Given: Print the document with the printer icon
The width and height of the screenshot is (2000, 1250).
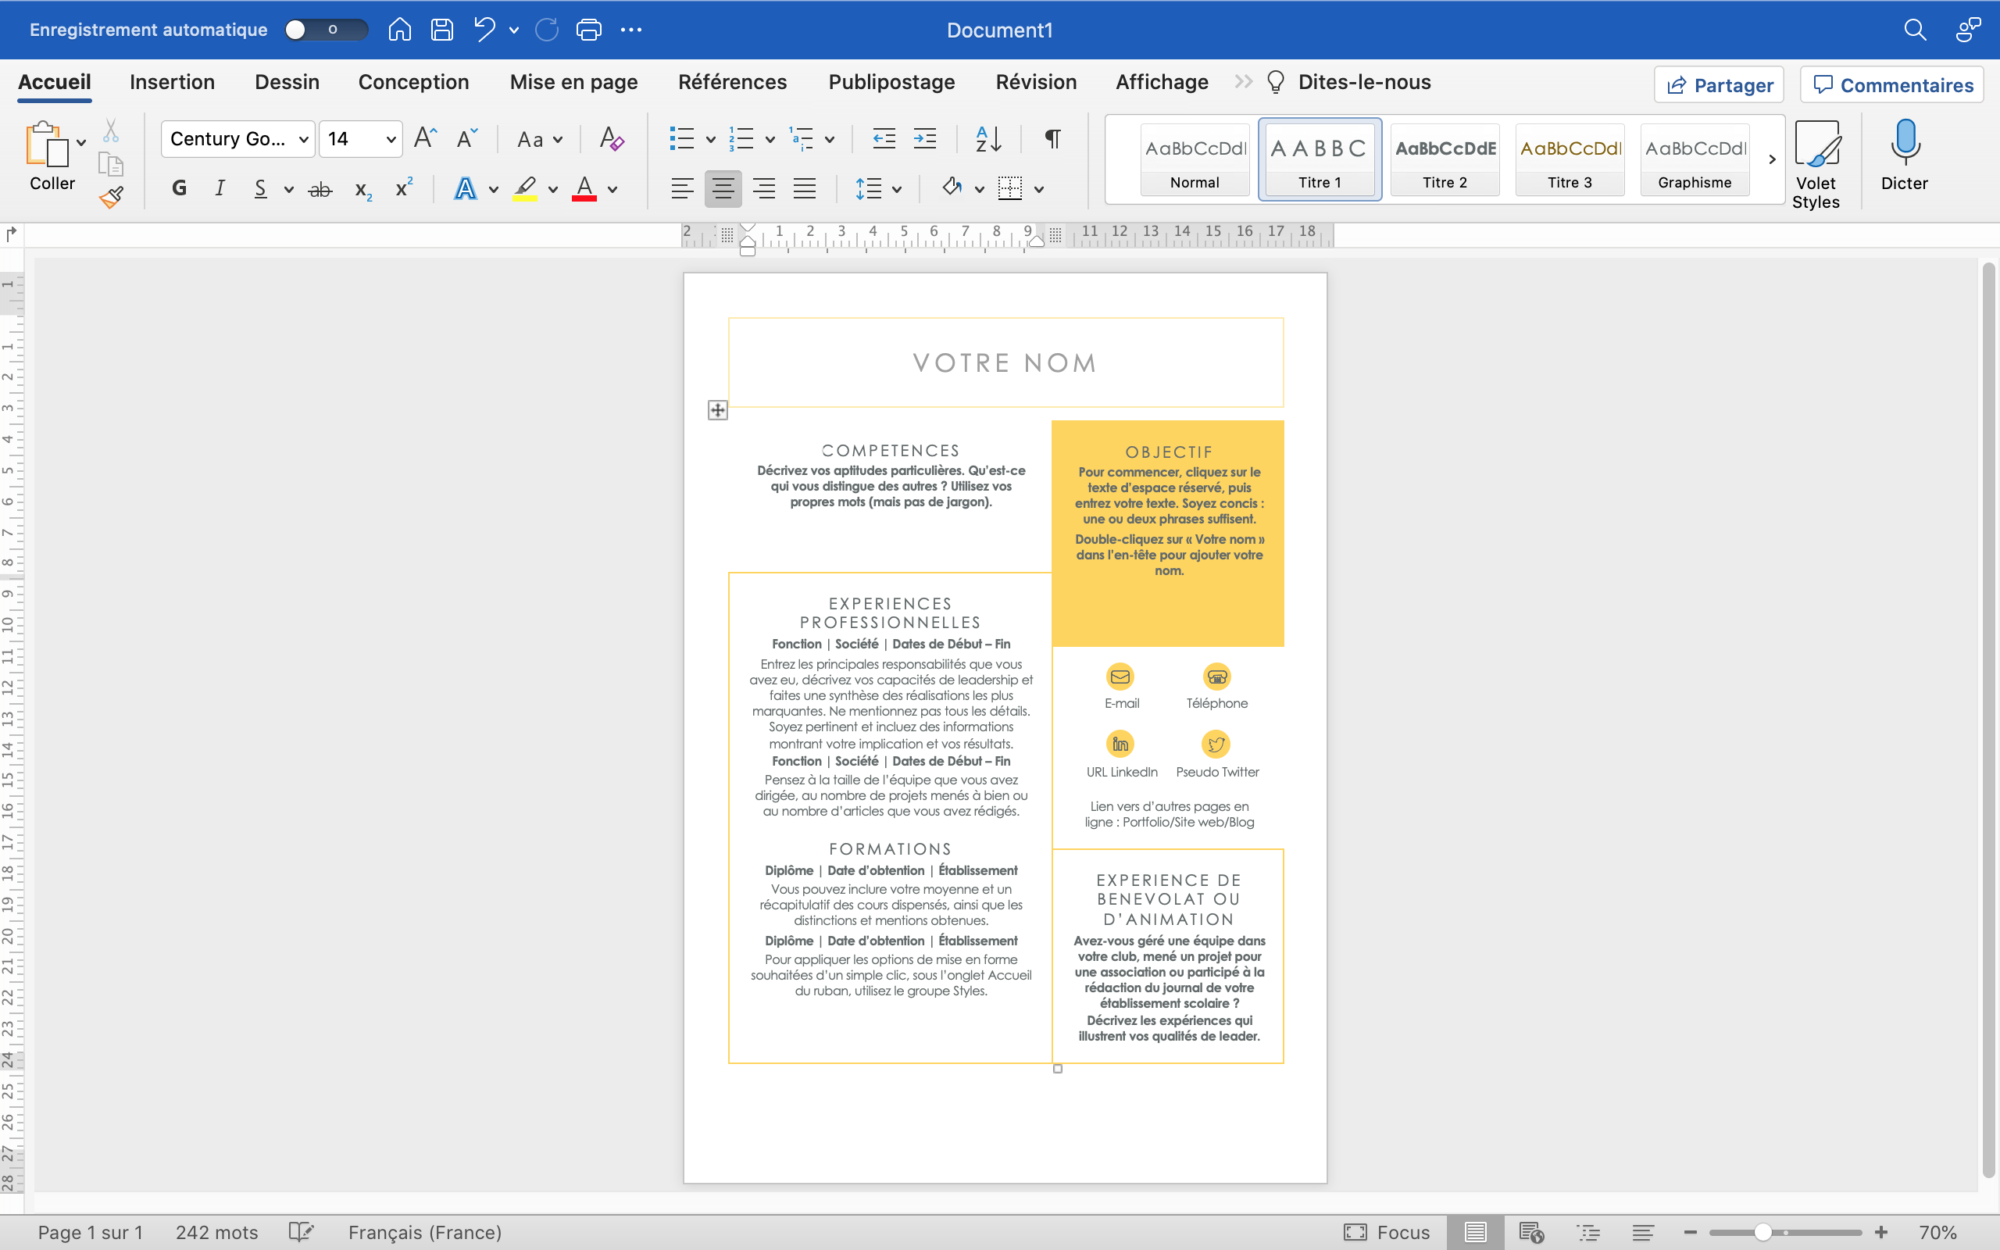Looking at the screenshot, I should pyautogui.click(x=589, y=30).
